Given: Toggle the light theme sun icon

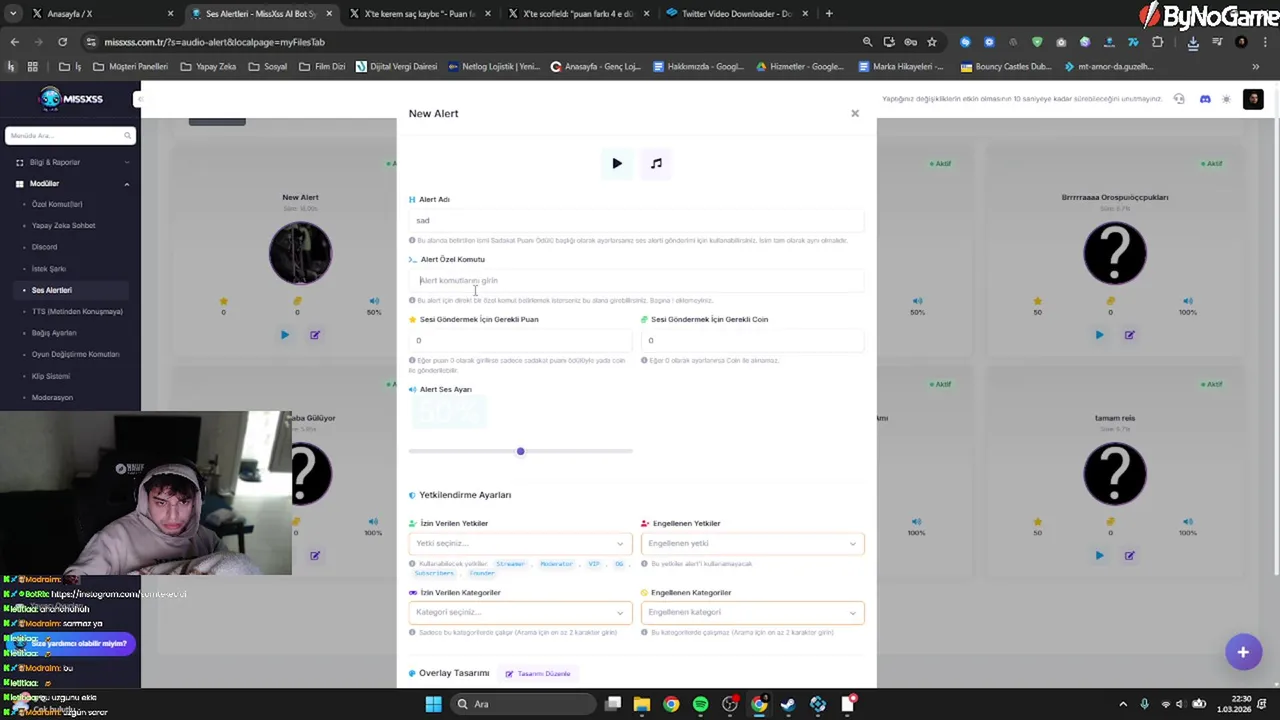Looking at the screenshot, I should point(1227,99).
